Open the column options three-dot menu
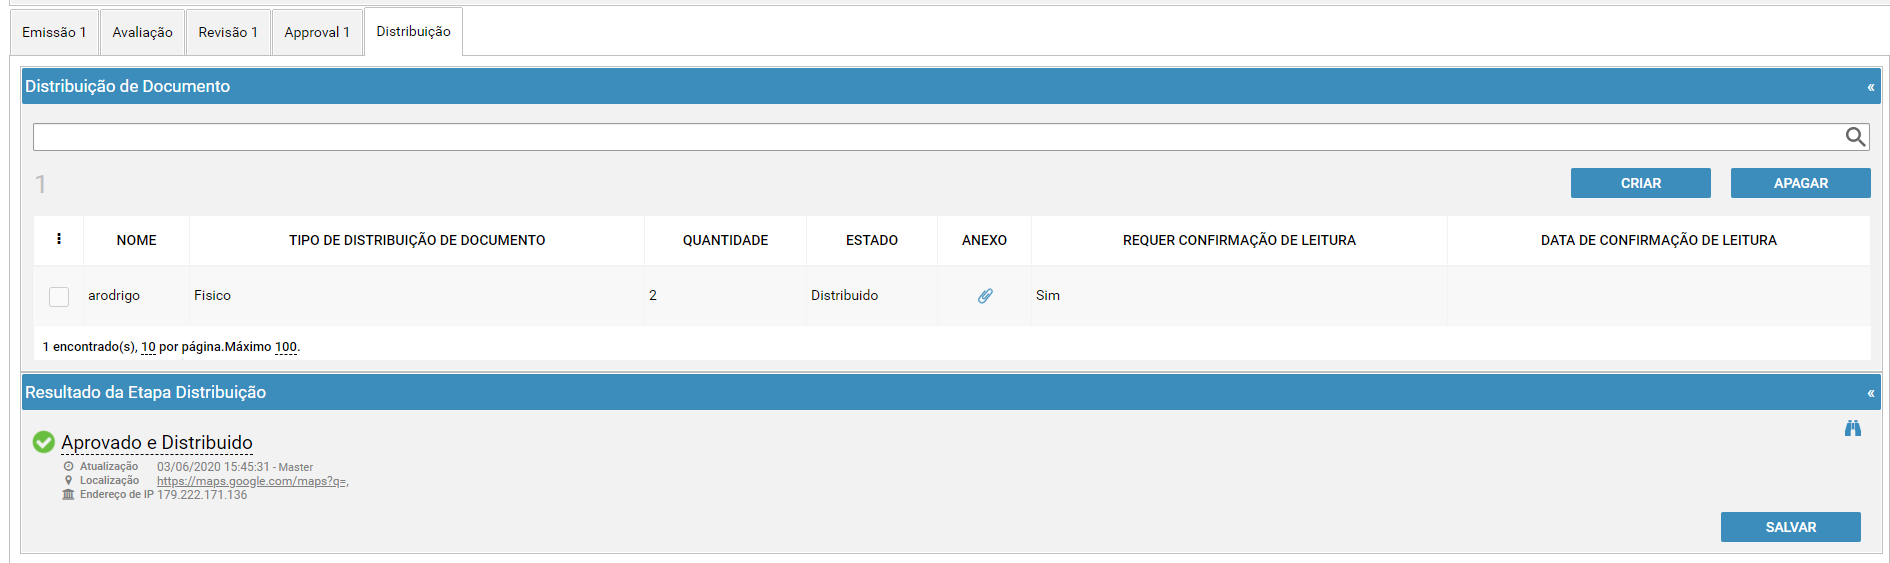This screenshot has height=563, width=1890. pos(59,239)
